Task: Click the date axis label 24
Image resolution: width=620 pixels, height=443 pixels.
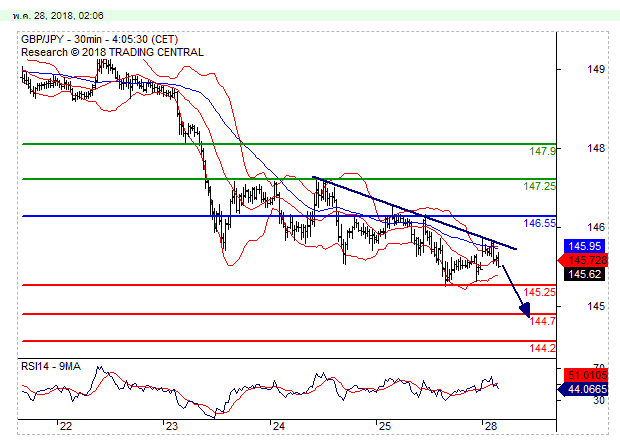Action: tap(279, 426)
